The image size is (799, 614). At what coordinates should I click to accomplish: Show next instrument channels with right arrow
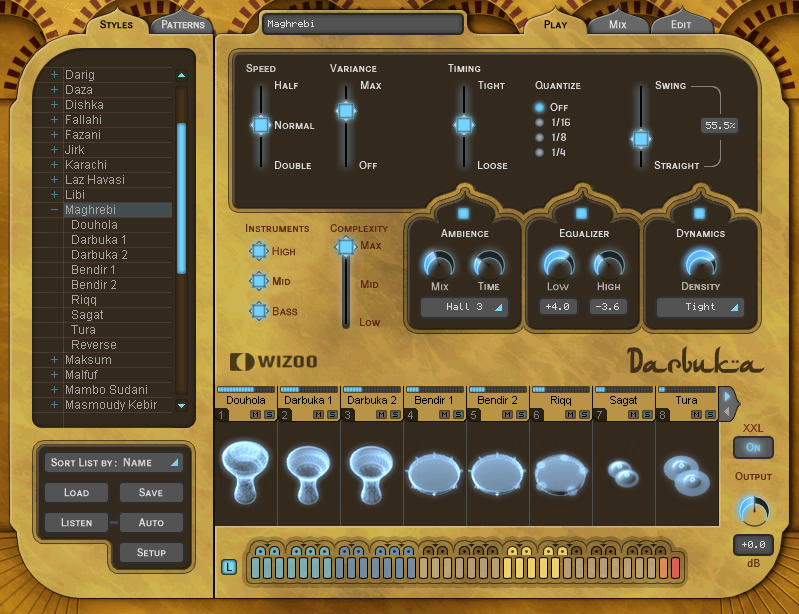point(727,396)
